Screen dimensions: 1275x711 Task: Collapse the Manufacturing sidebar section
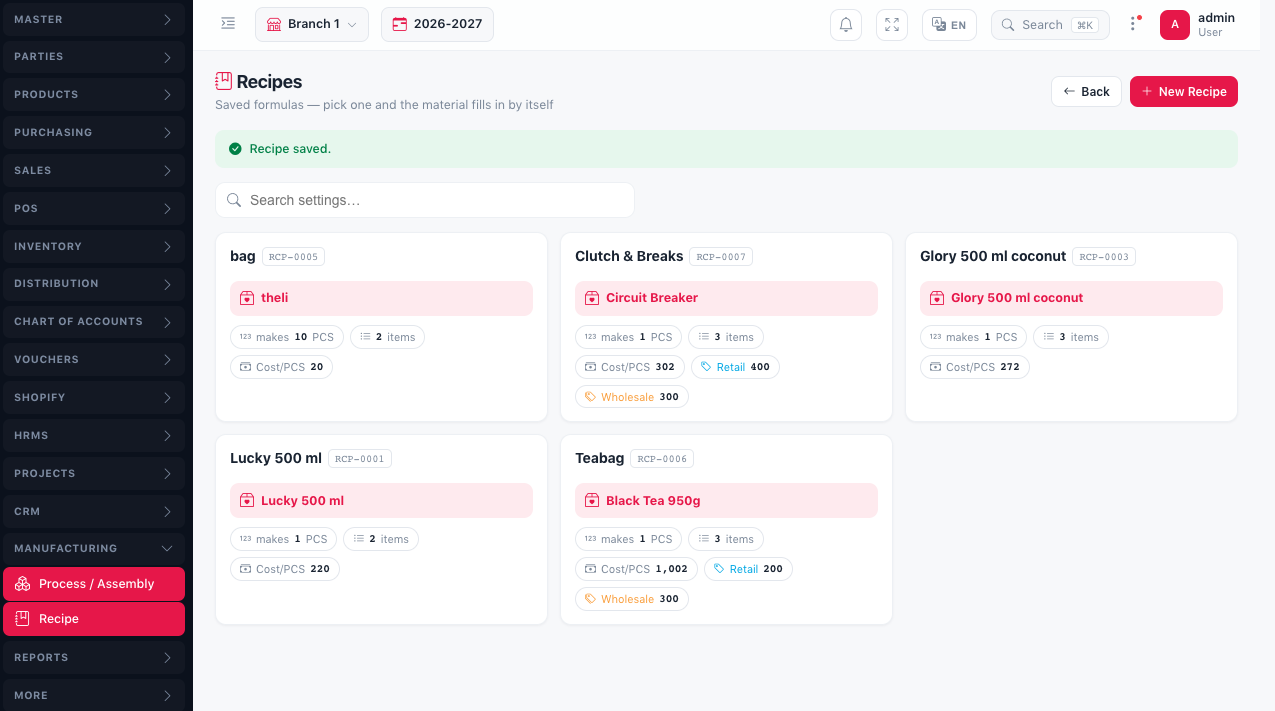[93, 548]
